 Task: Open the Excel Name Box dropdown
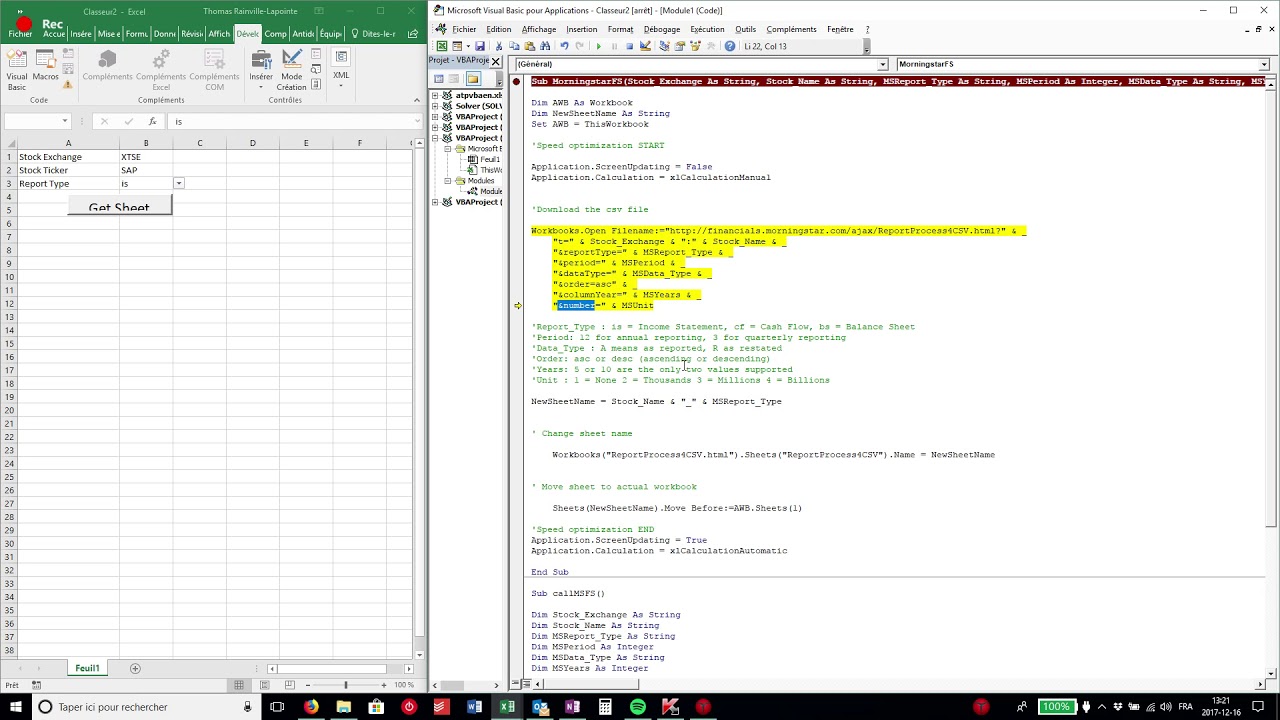click(x=65, y=121)
